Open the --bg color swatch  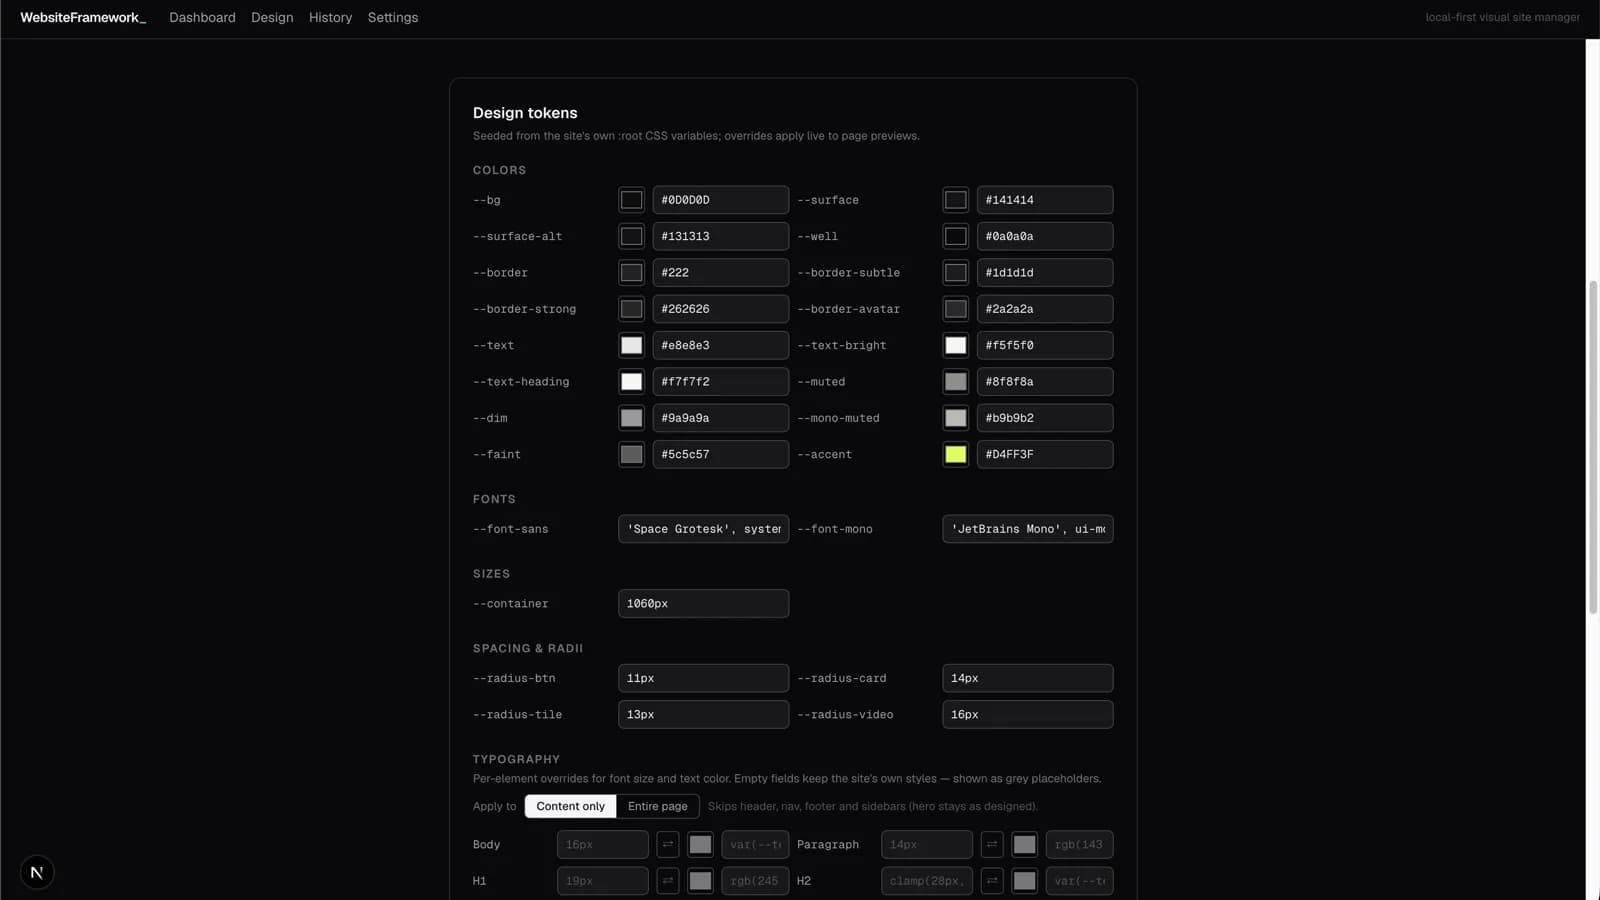[631, 200]
